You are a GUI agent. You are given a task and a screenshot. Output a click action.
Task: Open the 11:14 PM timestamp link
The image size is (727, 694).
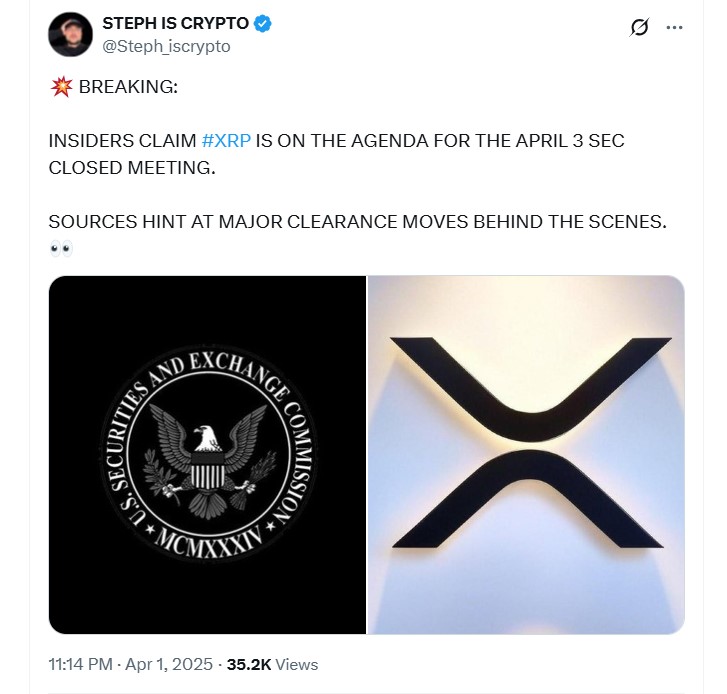[x=81, y=664]
